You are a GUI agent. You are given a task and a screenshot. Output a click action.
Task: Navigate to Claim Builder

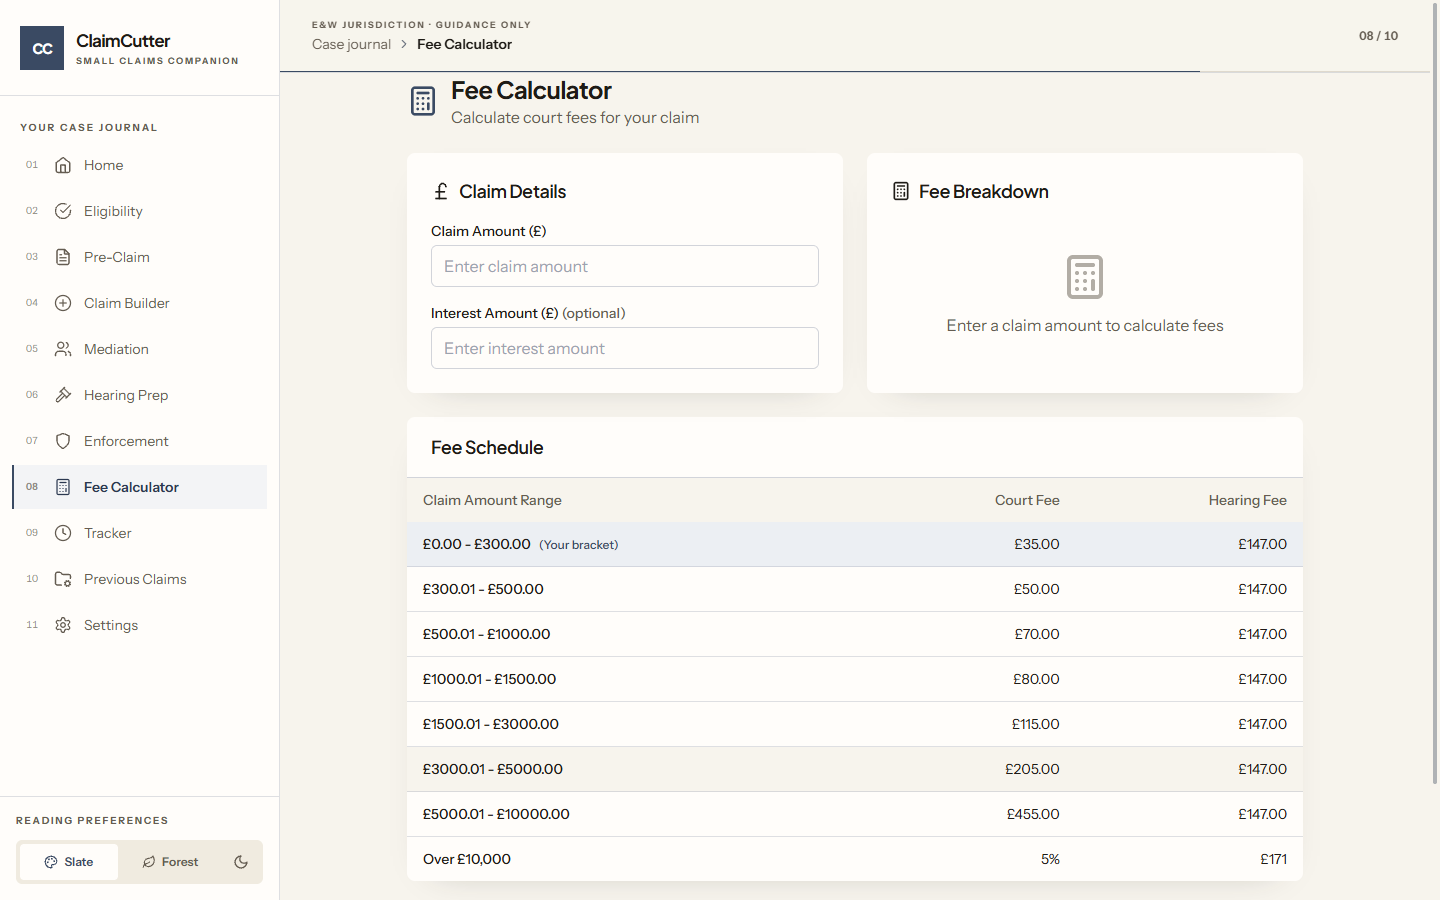tap(140, 303)
